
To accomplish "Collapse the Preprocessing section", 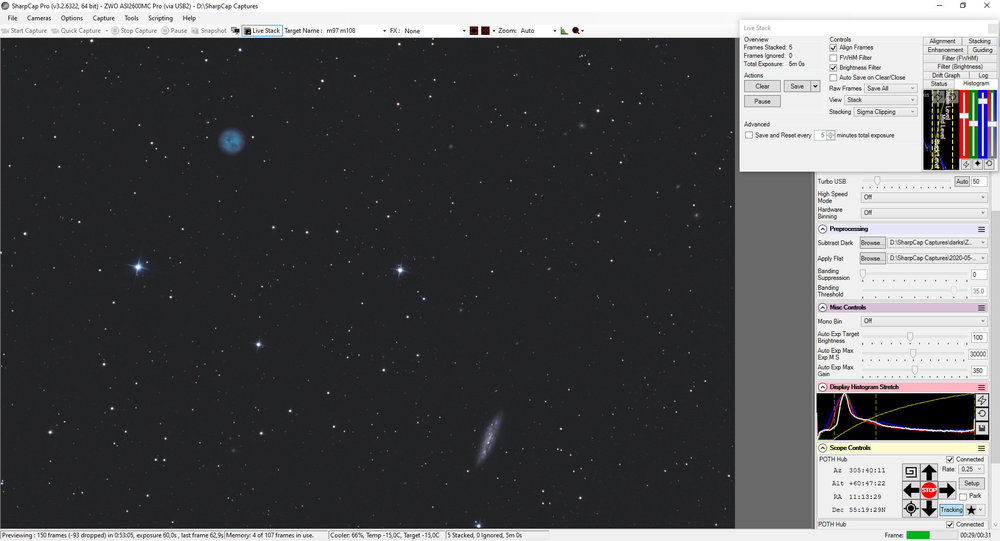I will pyautogui.click(x=823, y=228).
